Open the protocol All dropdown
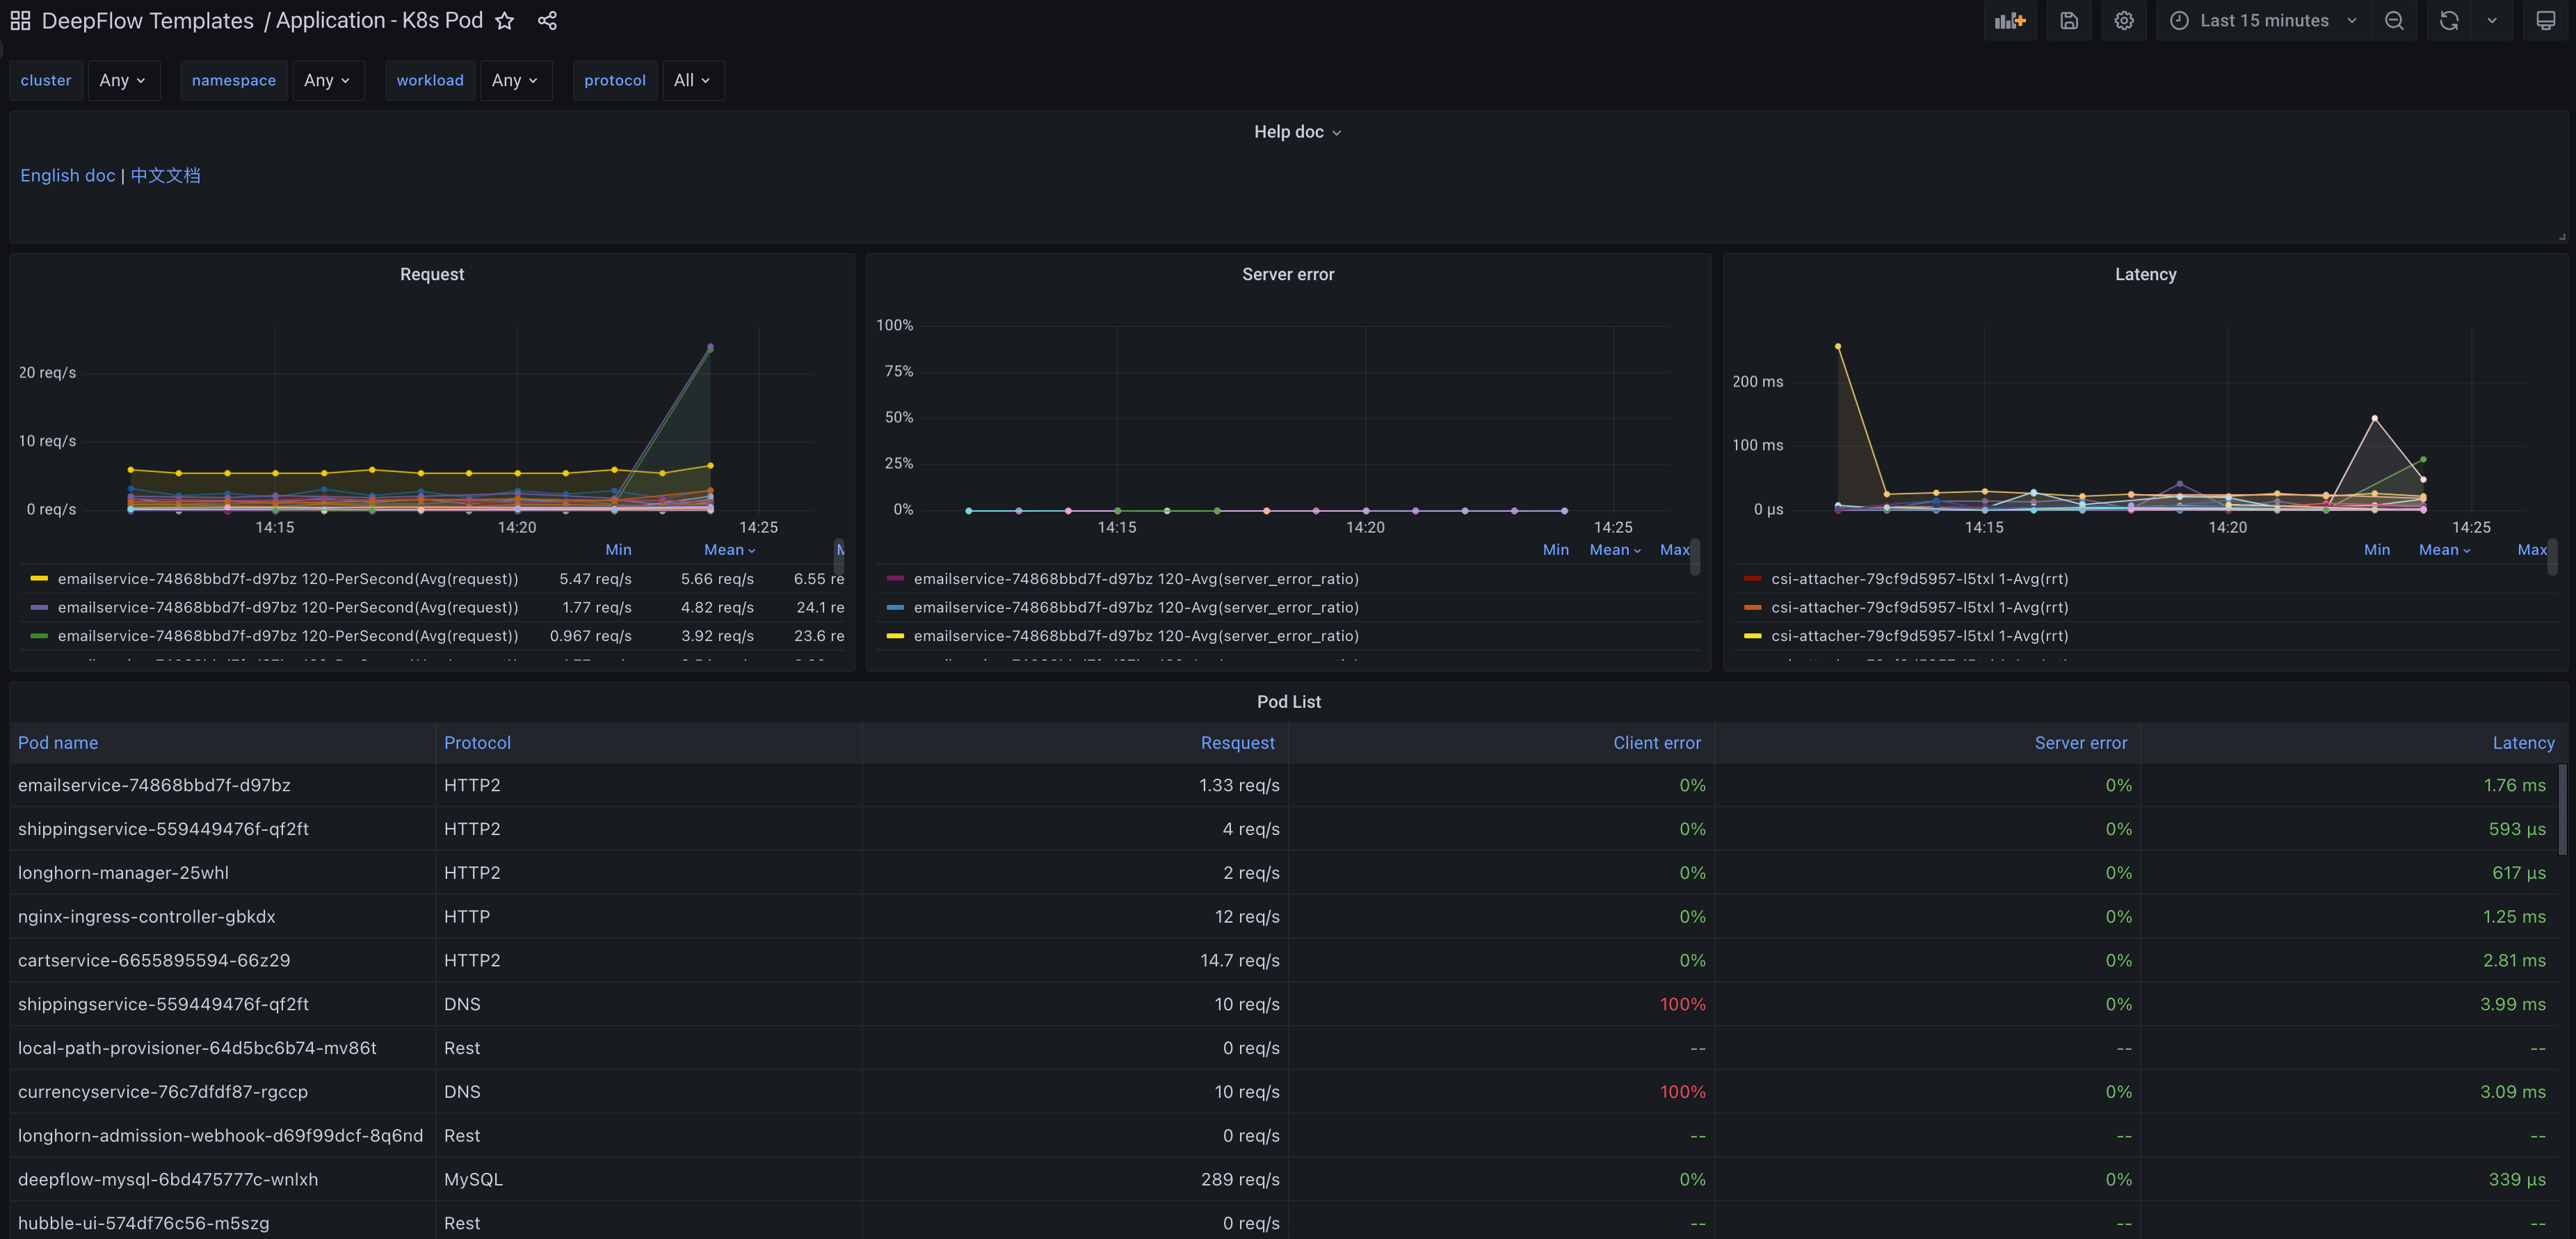Screen dimensions: 2576x1239 tap(692, 80)
